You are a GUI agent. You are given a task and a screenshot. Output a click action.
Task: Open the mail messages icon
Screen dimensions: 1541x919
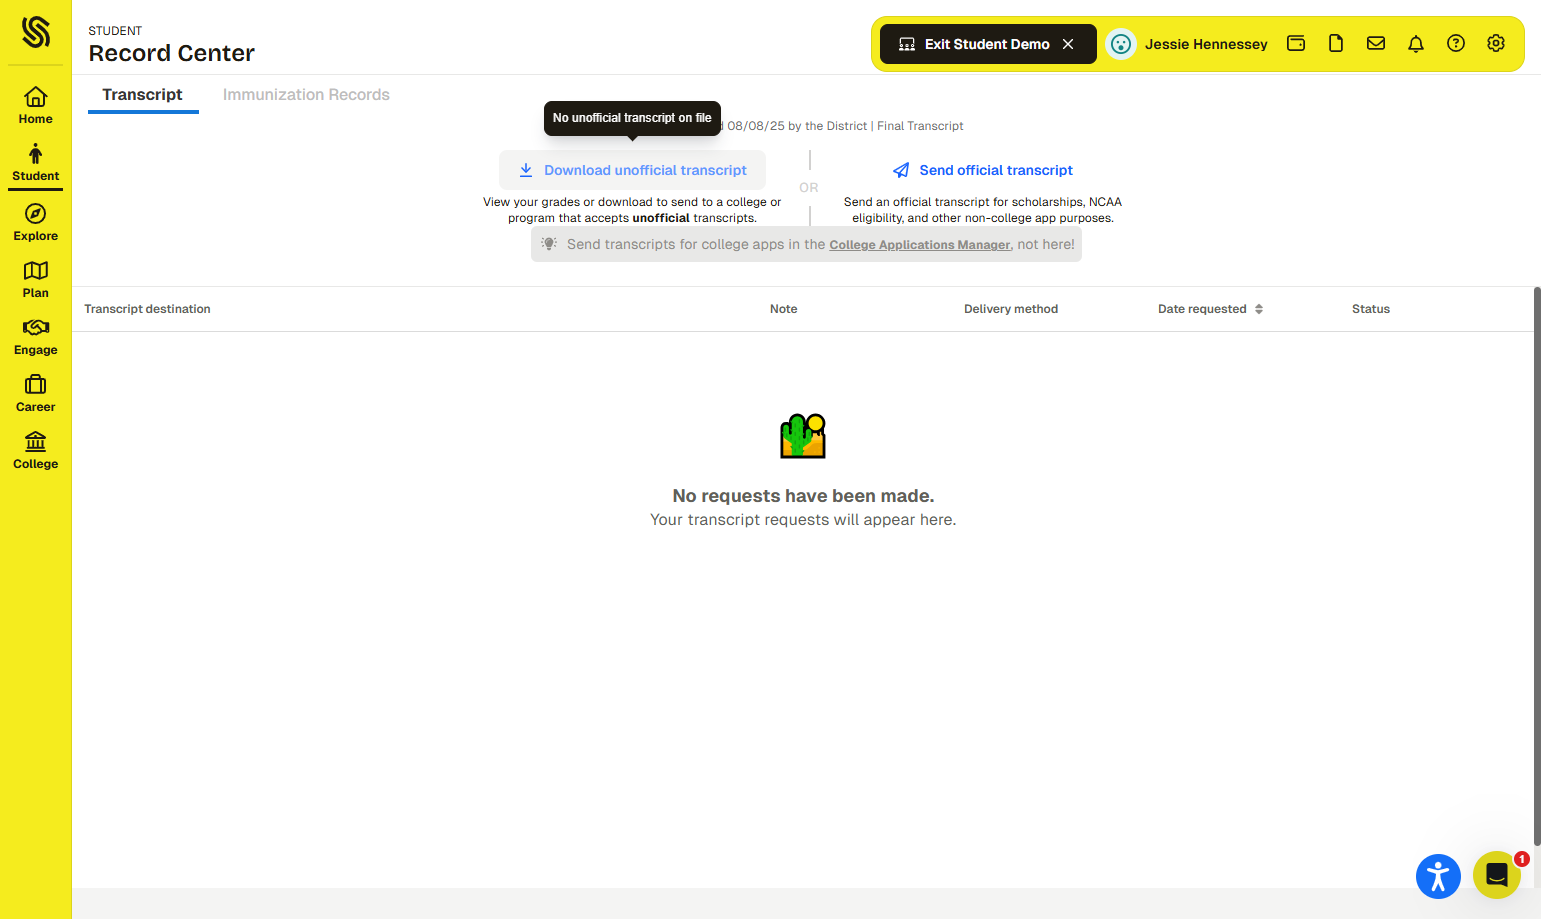point(1376,43)
